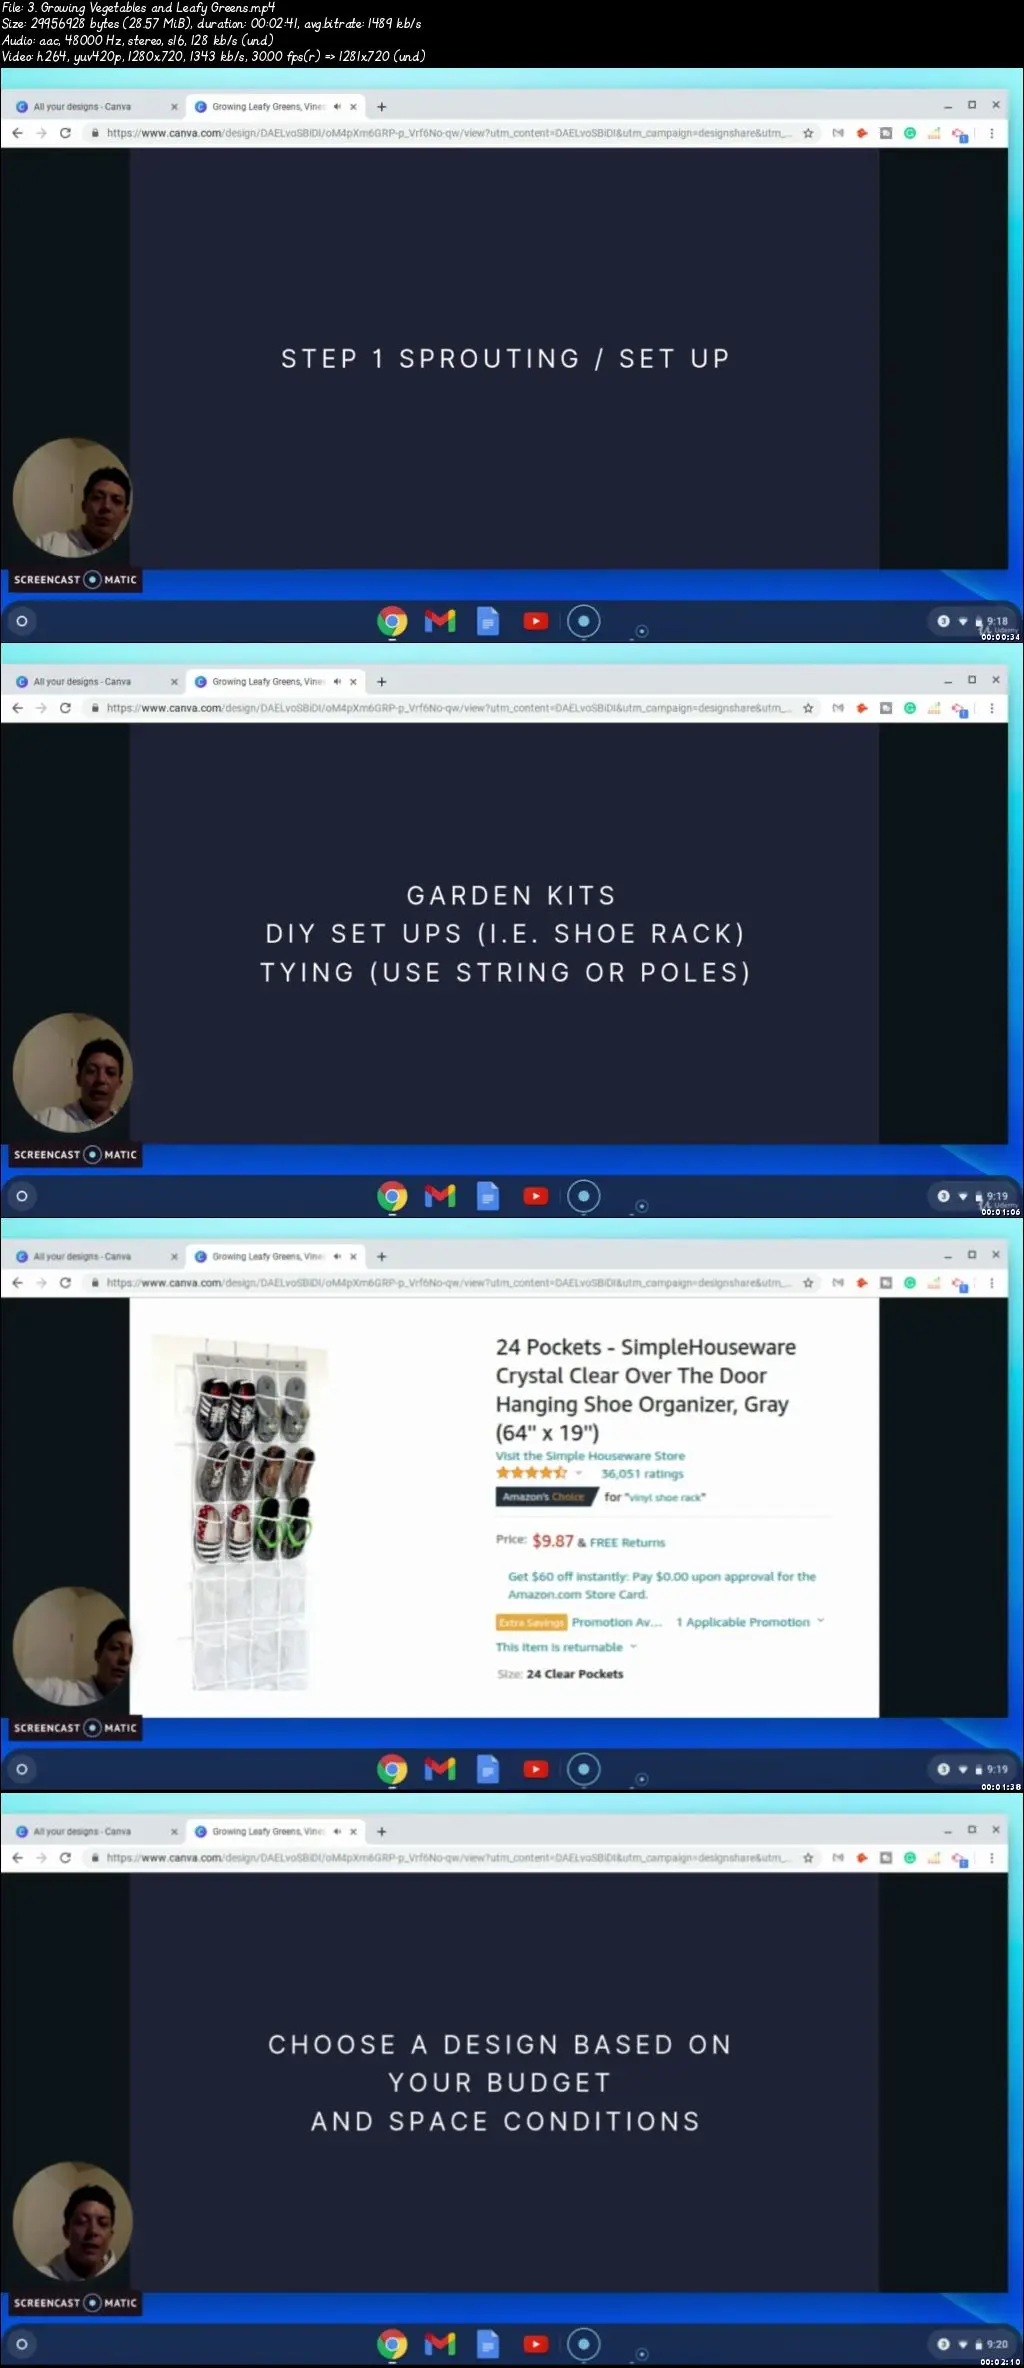Image resolution: width=1024 pixels, height=2368 pixels.
Task: Mute the Growing Leafy Greens tab in Garden Kits frame
Action: pos(337,682)
